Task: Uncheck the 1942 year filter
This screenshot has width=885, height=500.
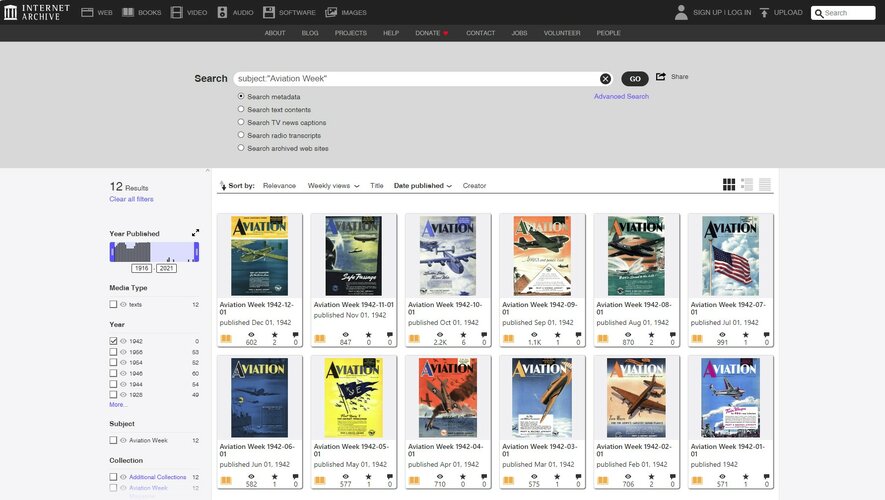Action: (113, 341)
